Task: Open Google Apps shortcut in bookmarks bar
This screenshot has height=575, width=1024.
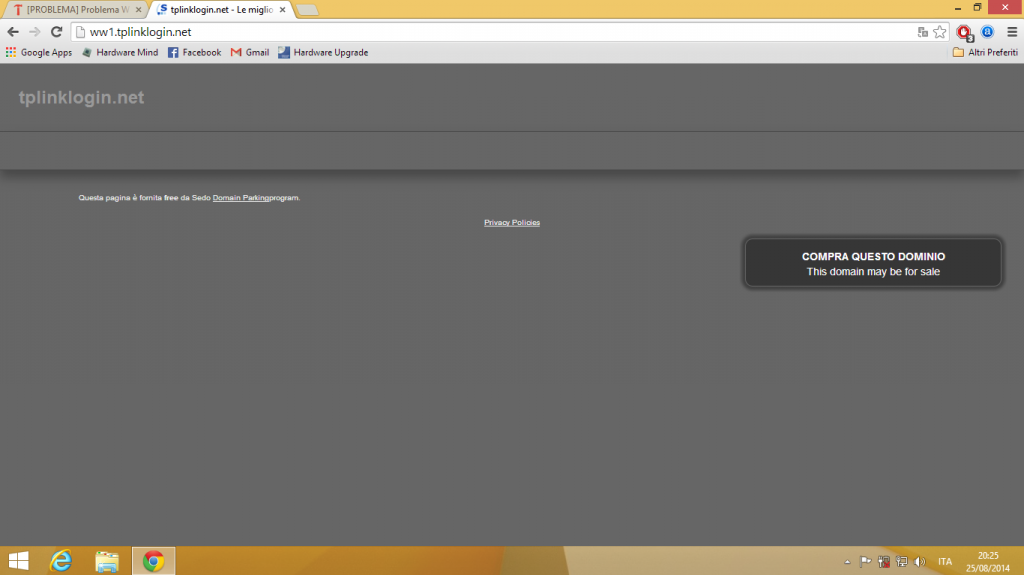Action: (x=39, y=52)
